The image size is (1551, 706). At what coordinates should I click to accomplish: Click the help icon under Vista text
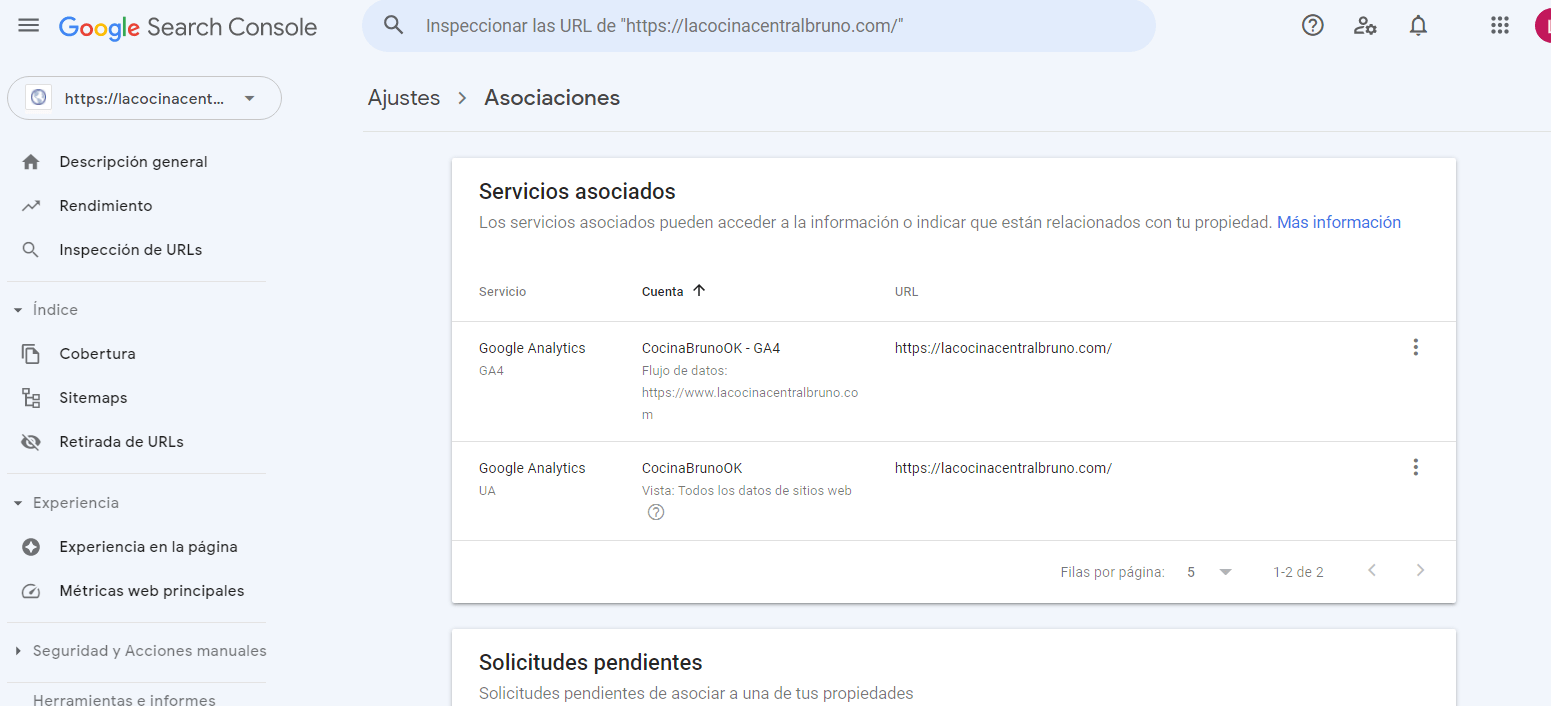656,512
